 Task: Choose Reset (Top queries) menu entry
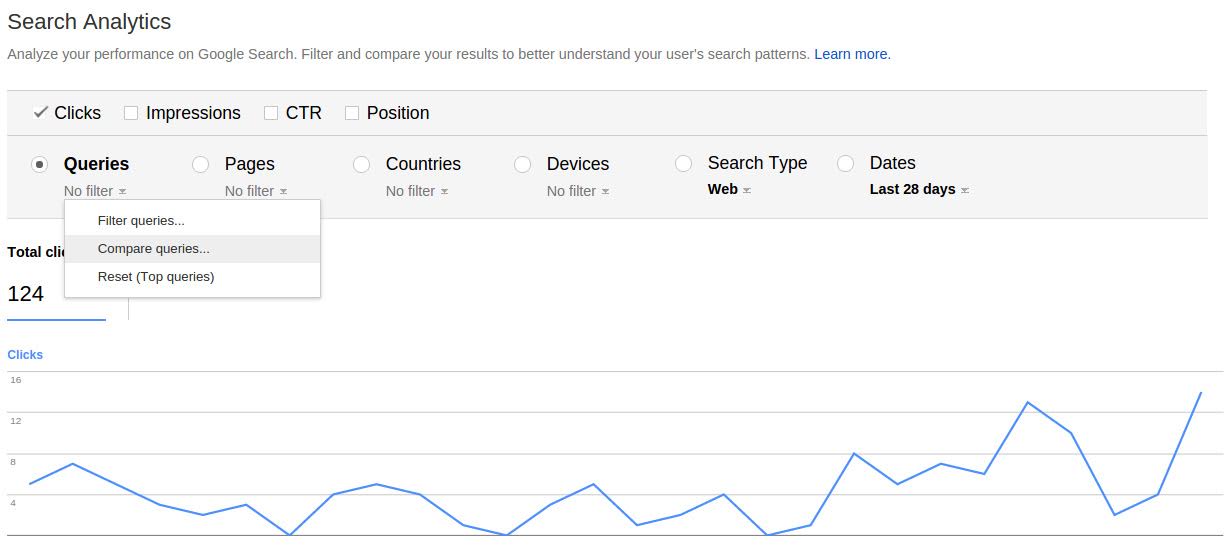156,277
